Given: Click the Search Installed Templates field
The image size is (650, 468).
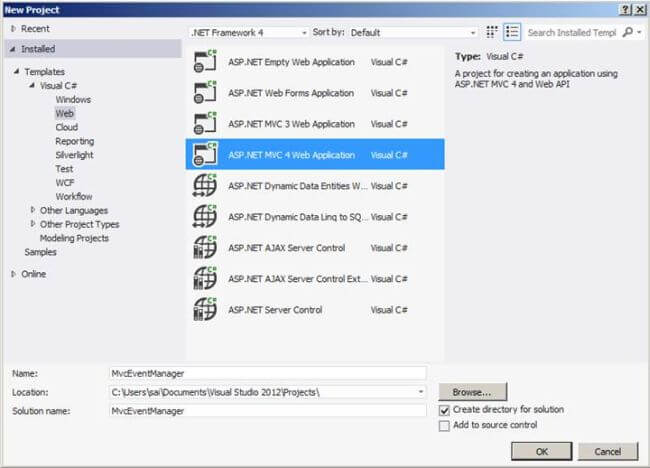Looking at the screenshot, I should point(572,32).
